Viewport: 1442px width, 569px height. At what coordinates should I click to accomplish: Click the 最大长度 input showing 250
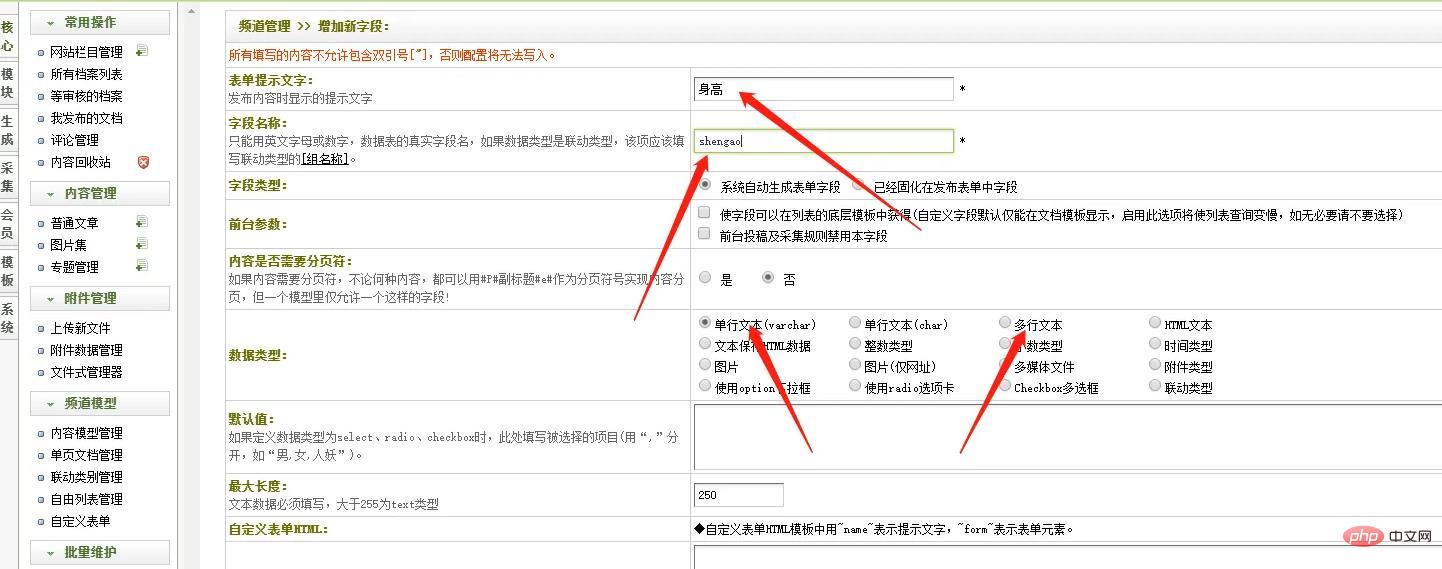pyautogui.click(x=738, y=494)
